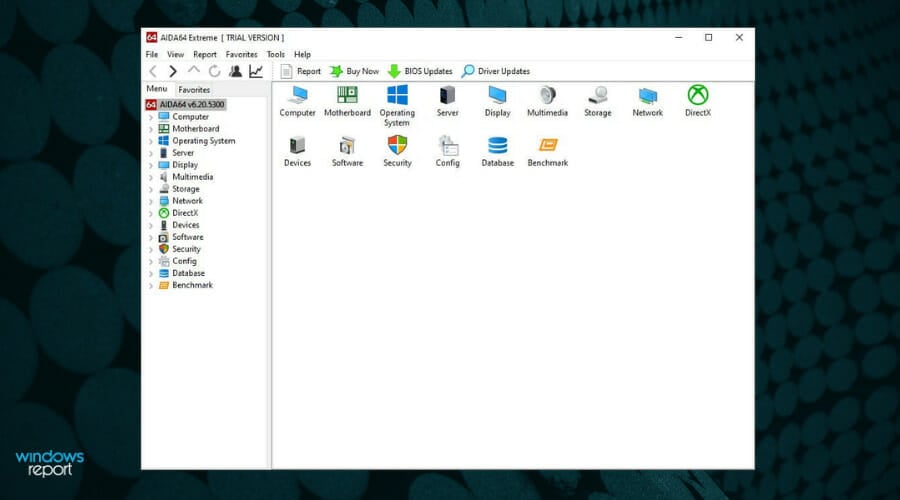Click the graph toolbar icon
900x500 pixels.
click(x=256, y=71)
